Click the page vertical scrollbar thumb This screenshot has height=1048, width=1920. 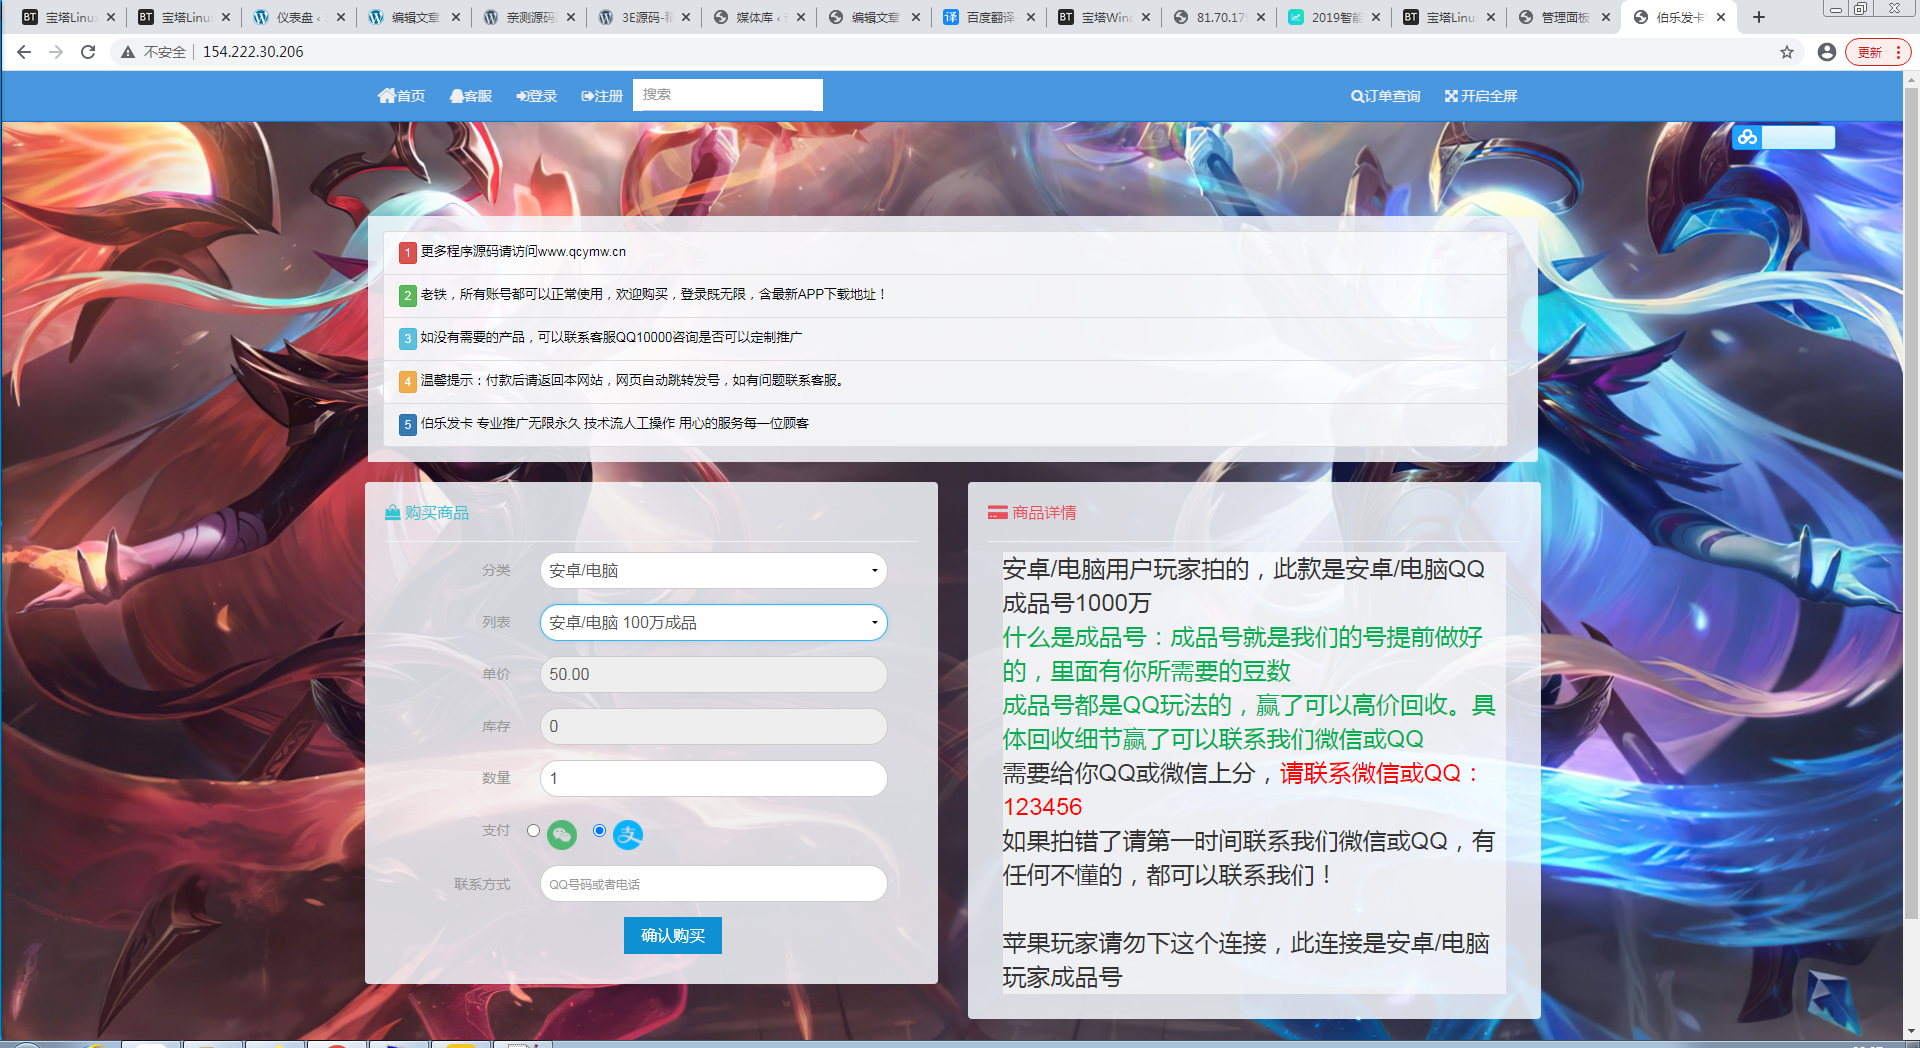click(1911, 503)
